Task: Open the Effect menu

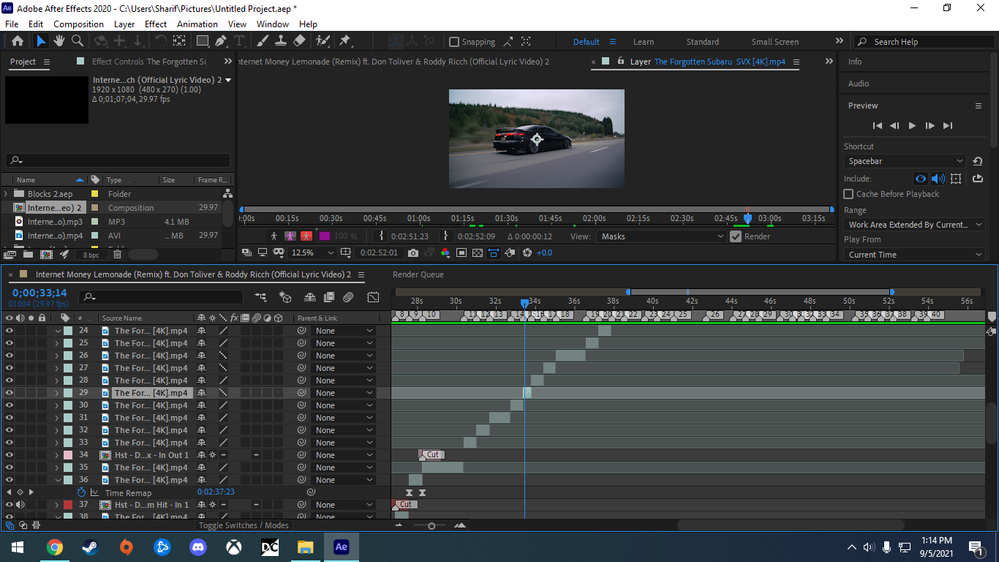Action: pos(155,24)
